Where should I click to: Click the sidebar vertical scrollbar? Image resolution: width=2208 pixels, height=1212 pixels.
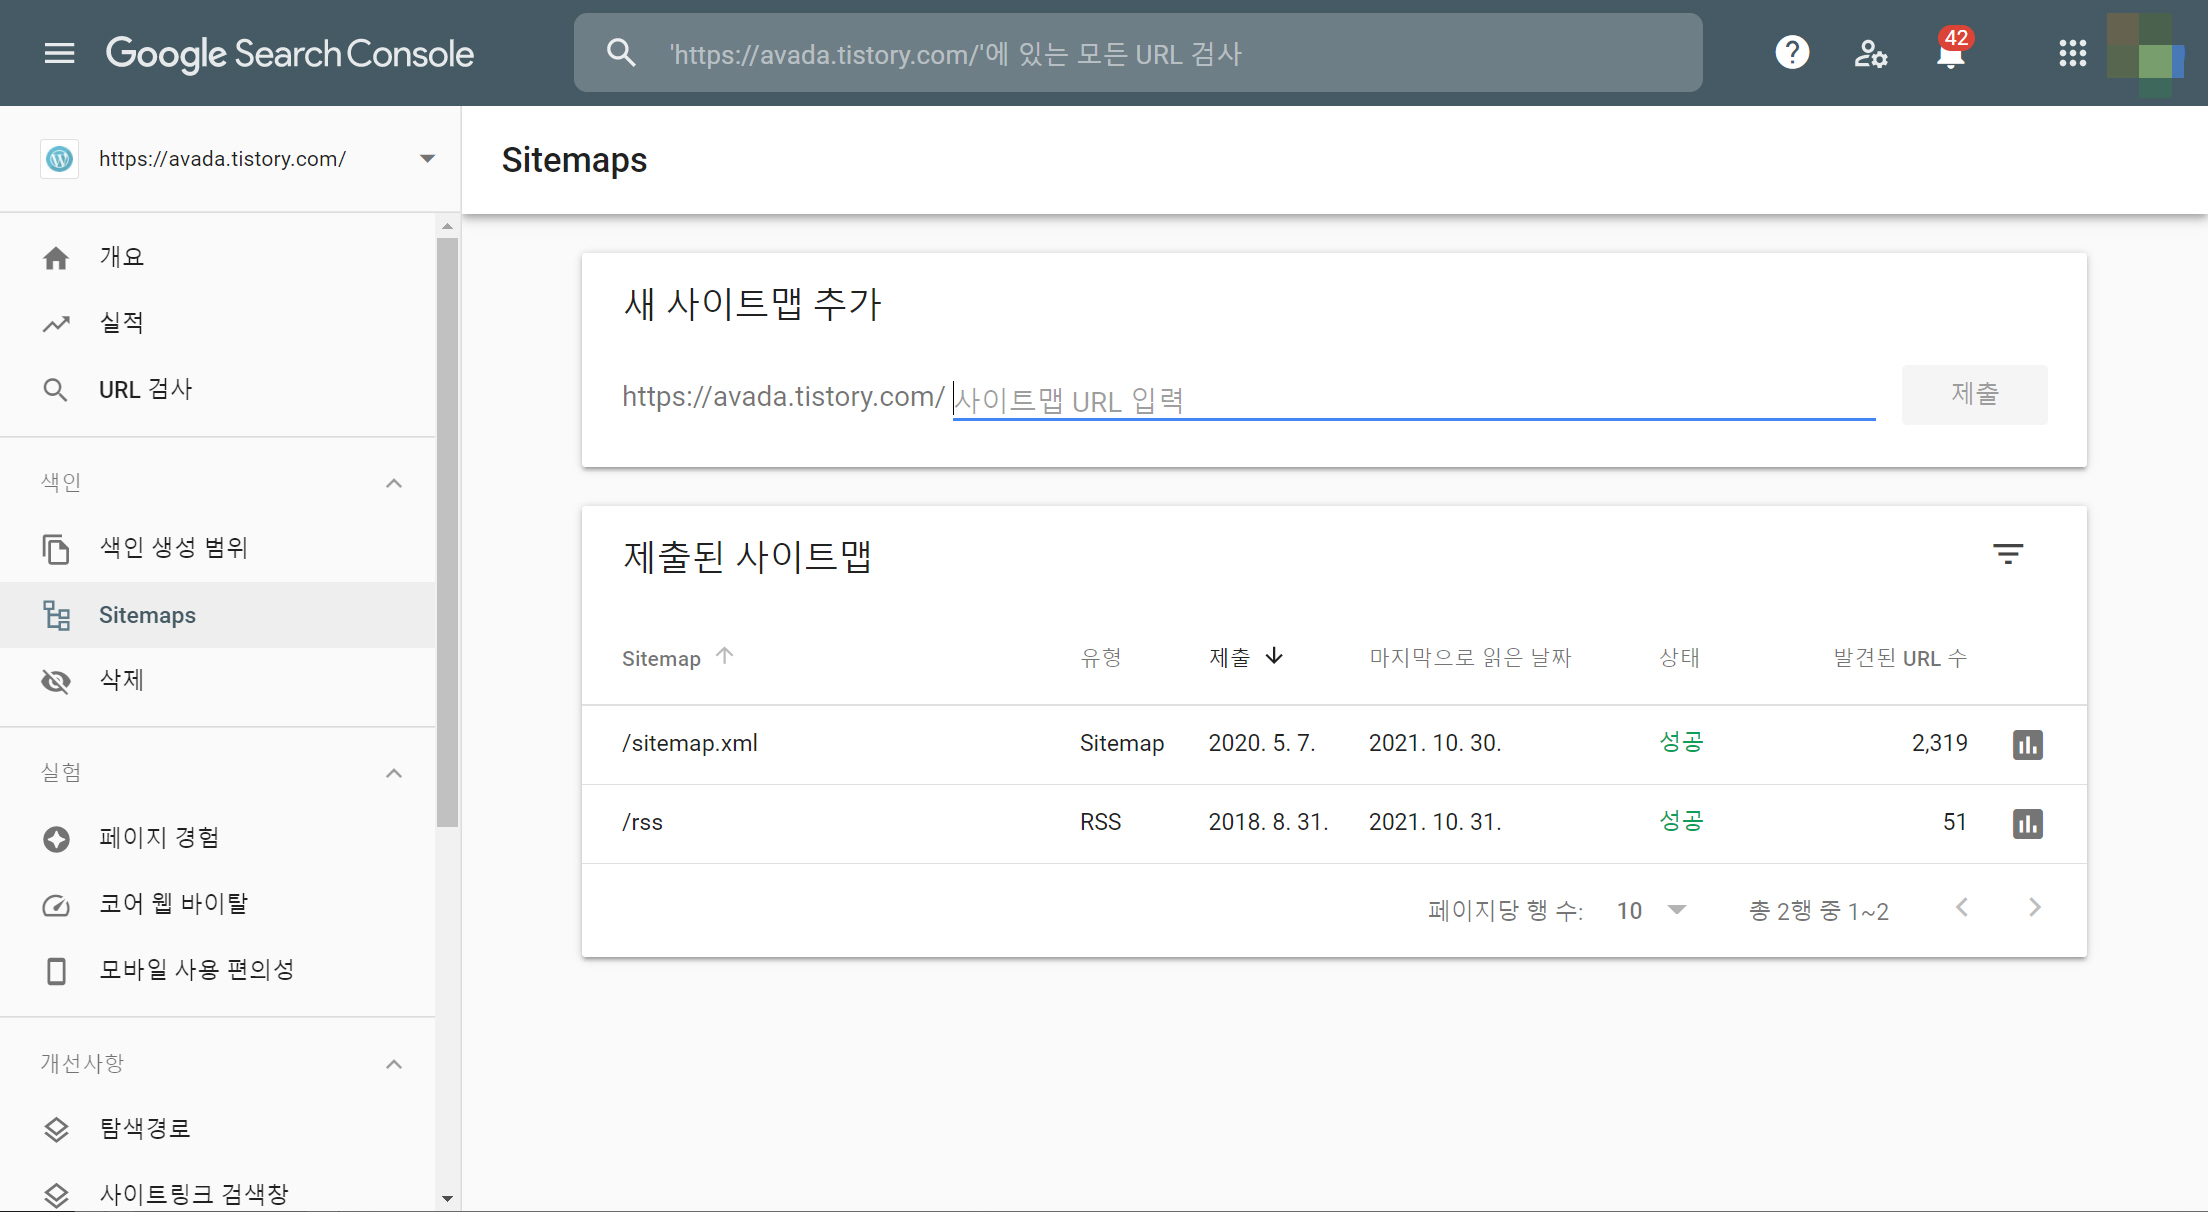[447, 530]
